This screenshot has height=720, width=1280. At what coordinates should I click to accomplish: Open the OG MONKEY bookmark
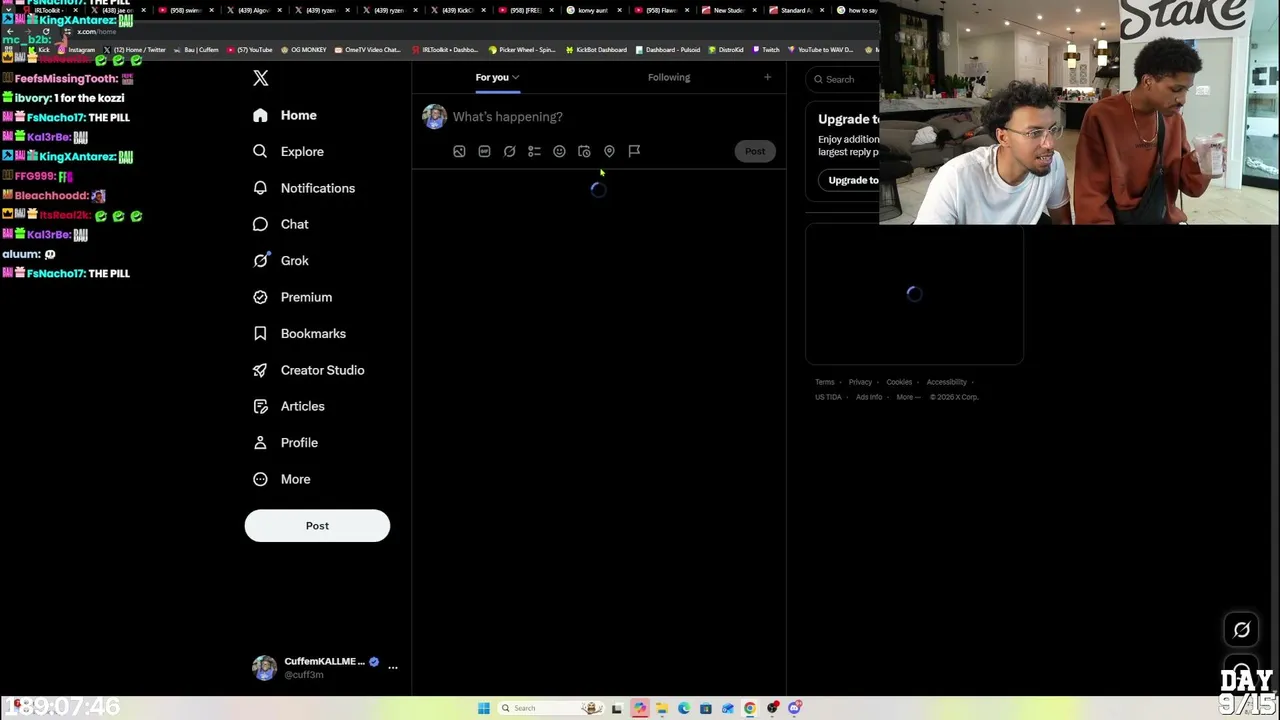(x=303, y=50)
